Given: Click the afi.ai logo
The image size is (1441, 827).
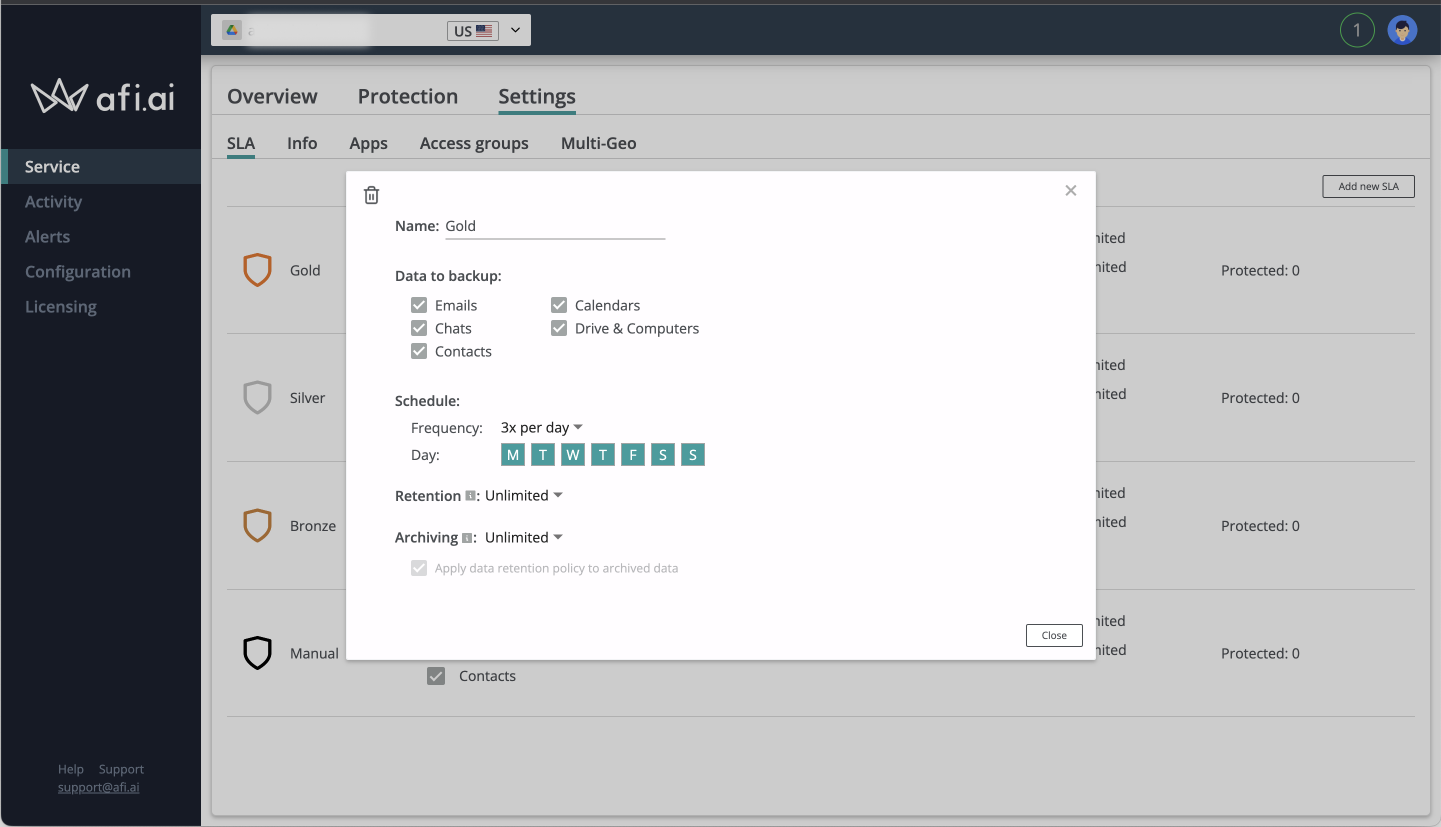Looking at the screenshot, I should (100, 97).
